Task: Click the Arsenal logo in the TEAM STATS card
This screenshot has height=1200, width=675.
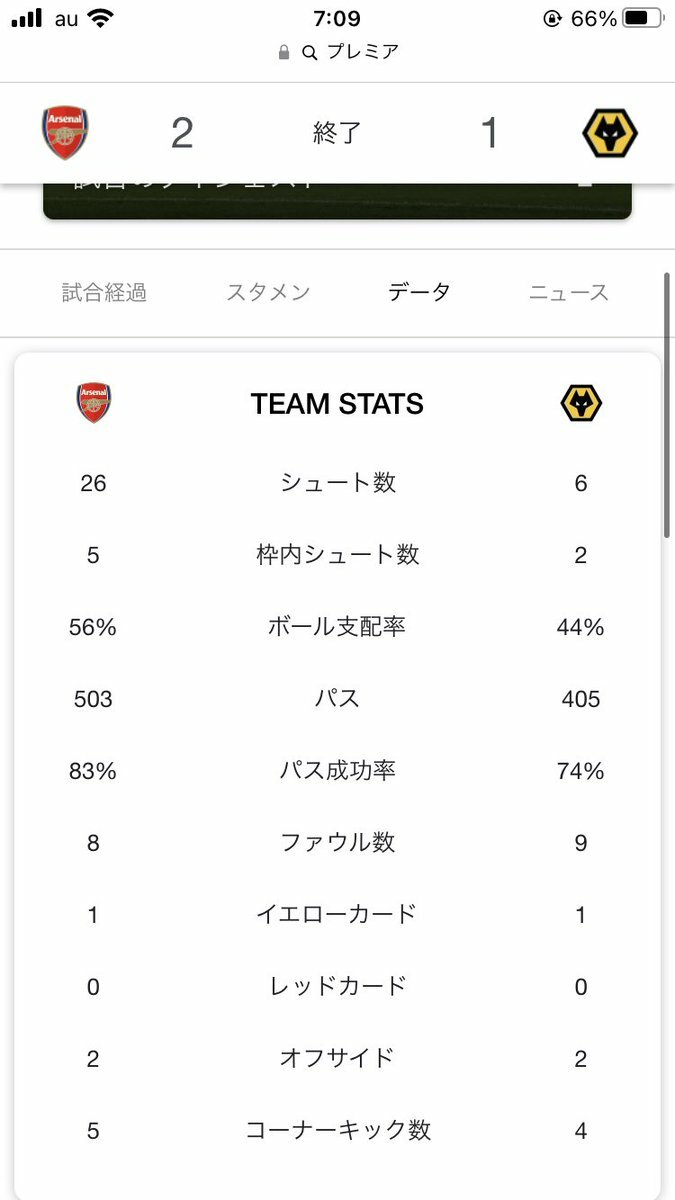Action: coord(94,403)
